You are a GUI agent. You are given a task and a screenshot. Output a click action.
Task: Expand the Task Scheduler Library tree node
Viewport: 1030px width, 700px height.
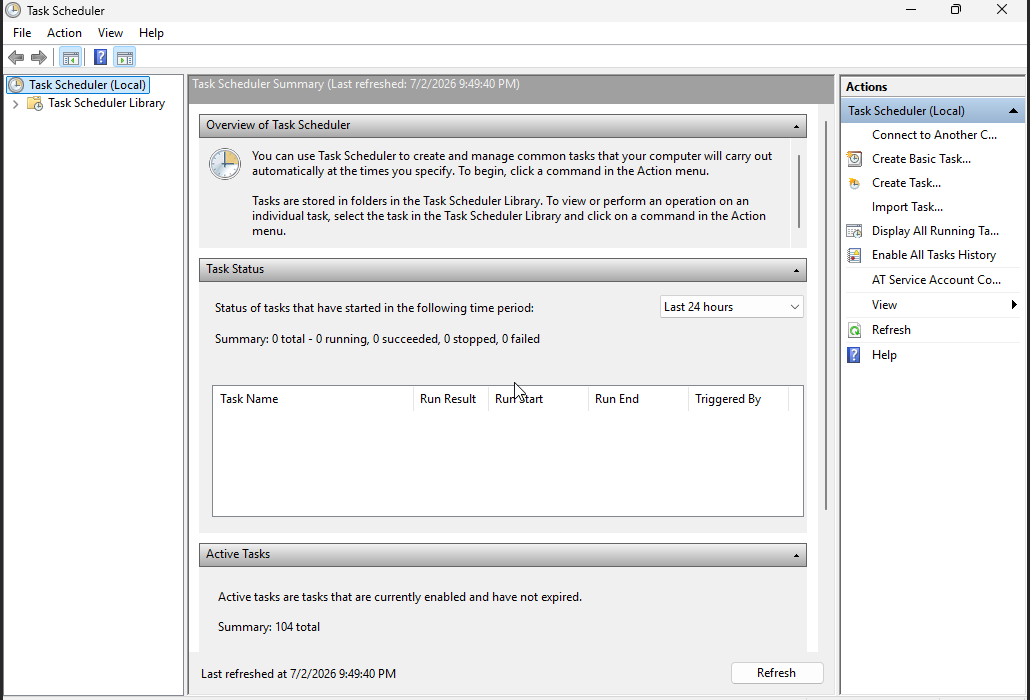point(15,104)
